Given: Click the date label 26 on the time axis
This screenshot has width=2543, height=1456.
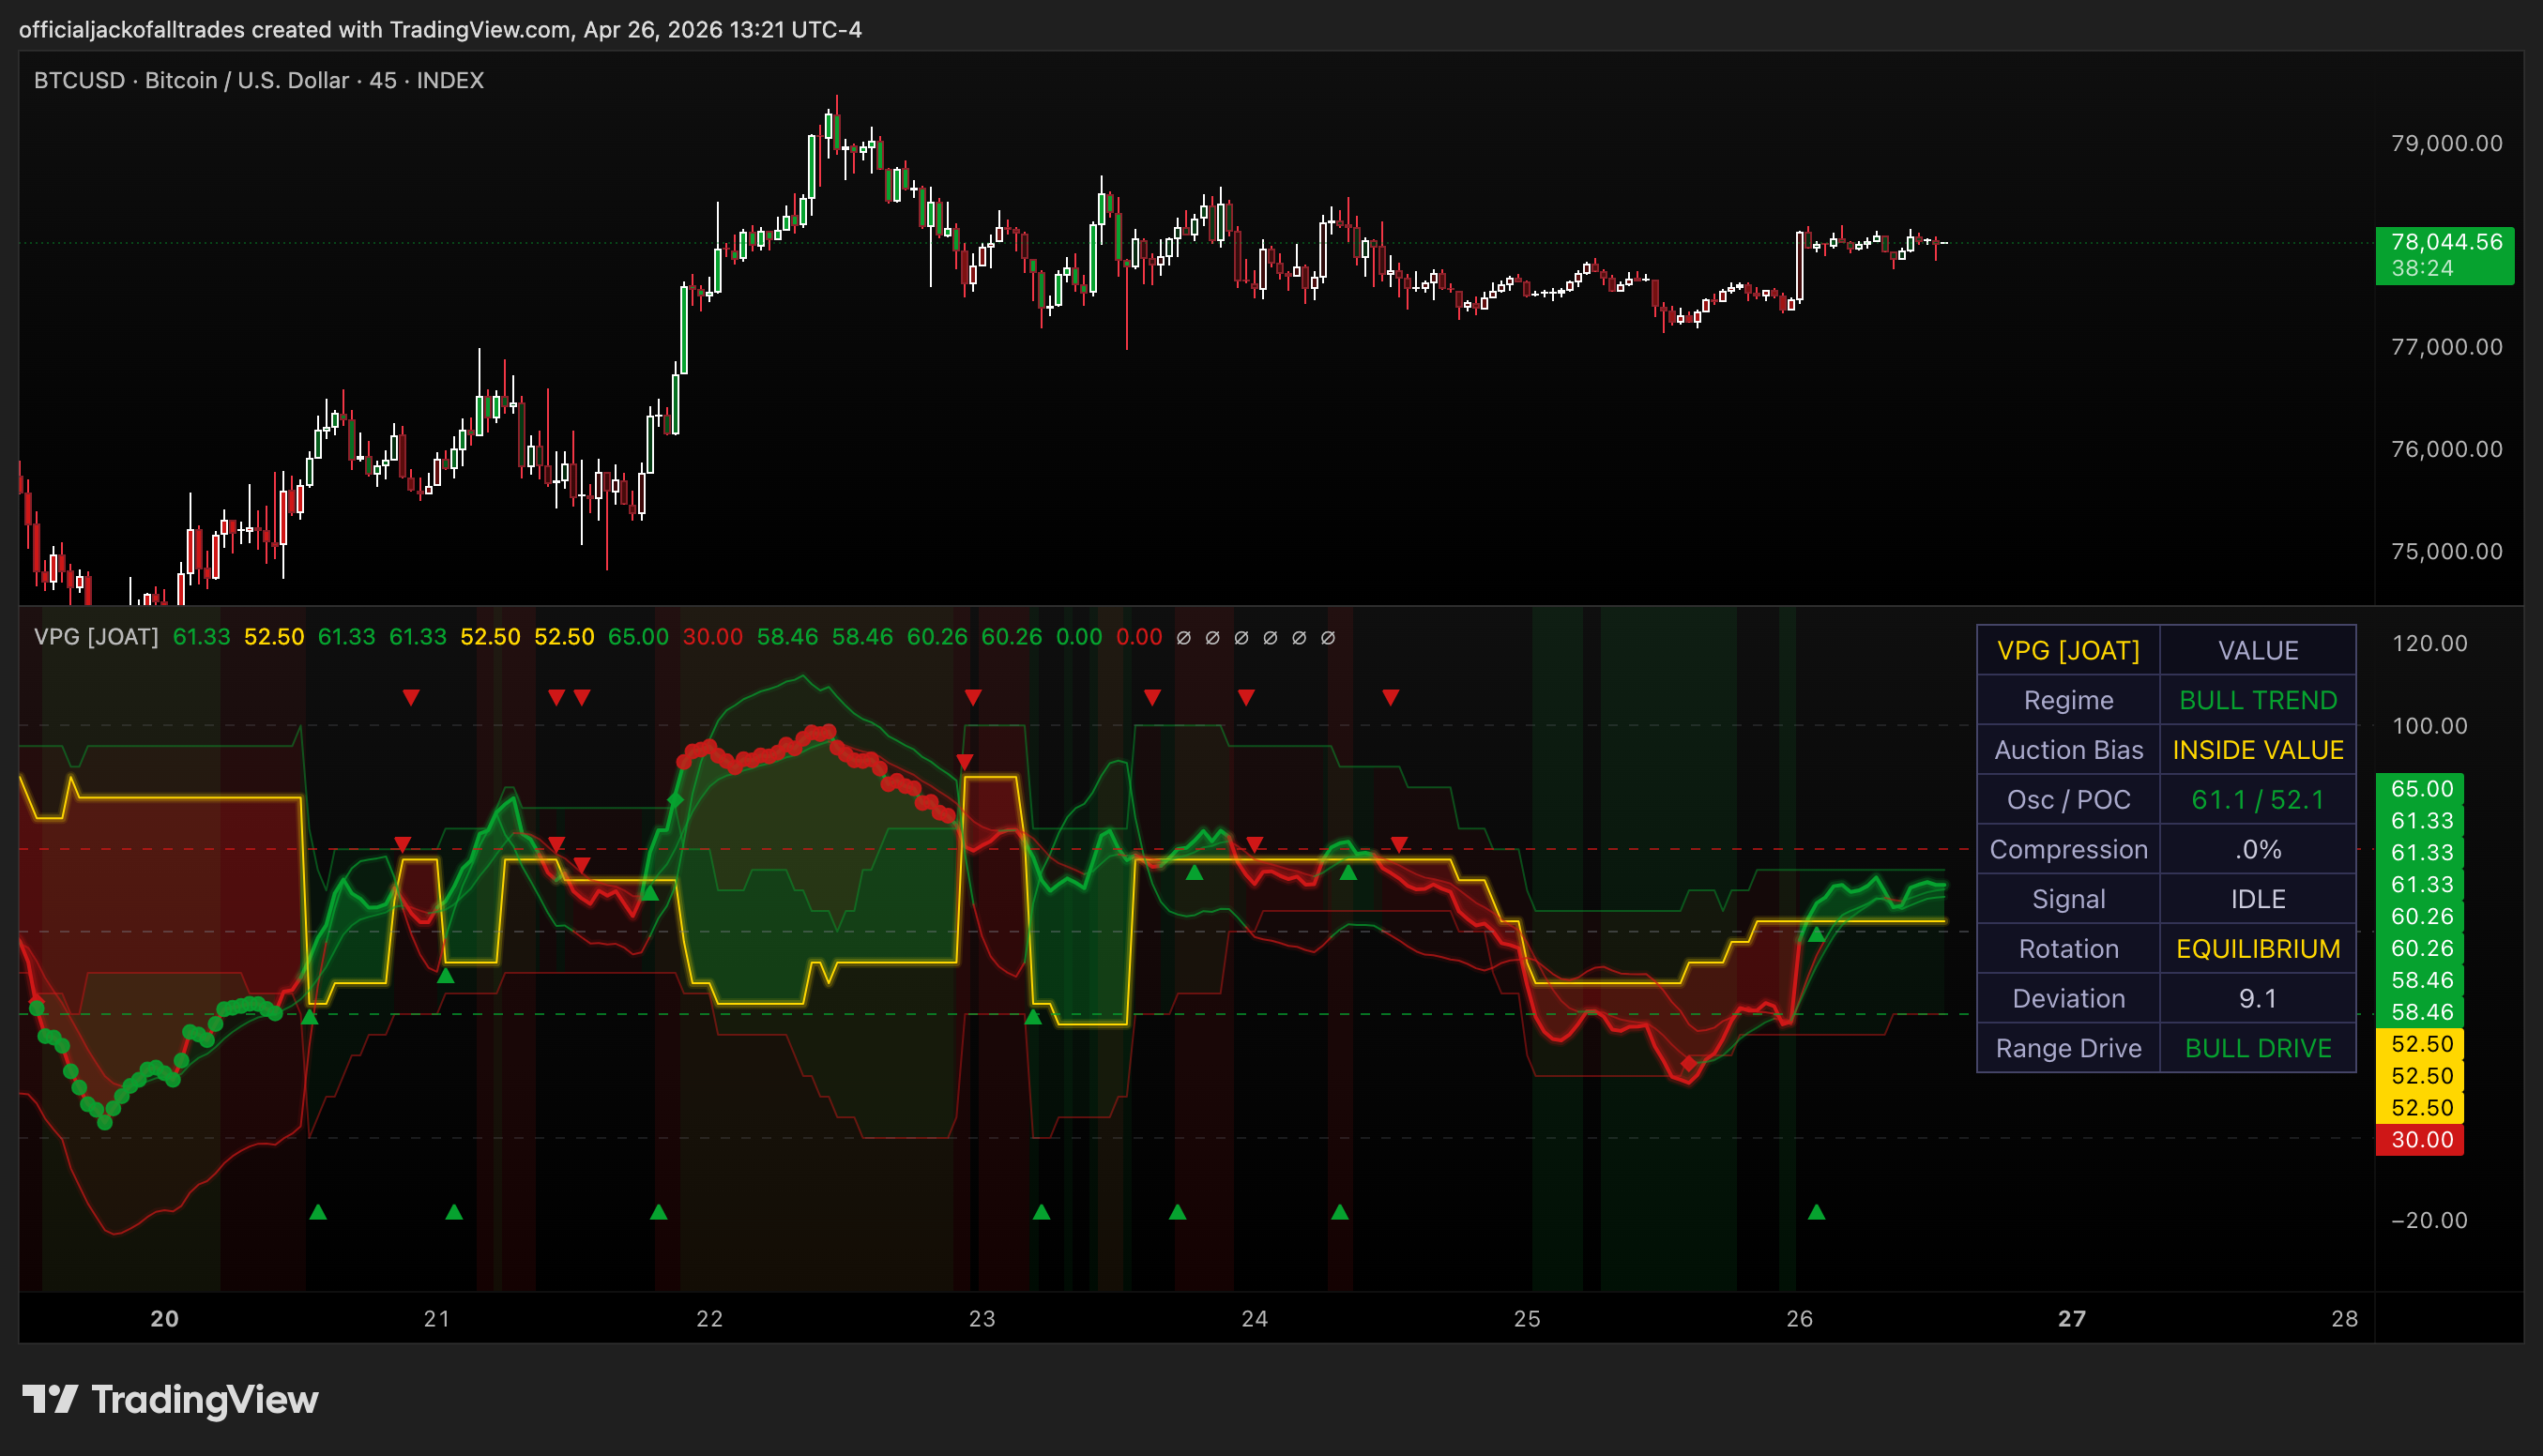Looking at the screenshot, I should pos(1799,1319).
